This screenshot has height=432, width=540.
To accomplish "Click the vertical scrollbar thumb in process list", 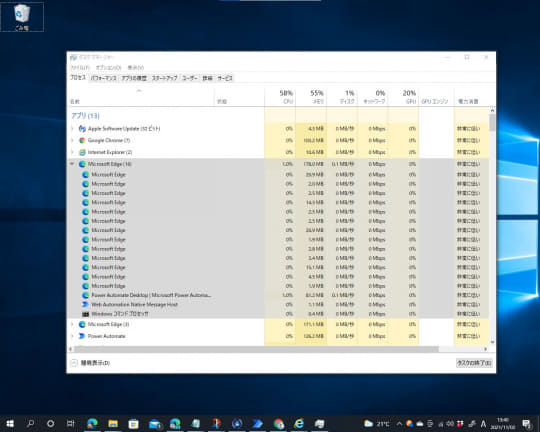I will 492,122.
